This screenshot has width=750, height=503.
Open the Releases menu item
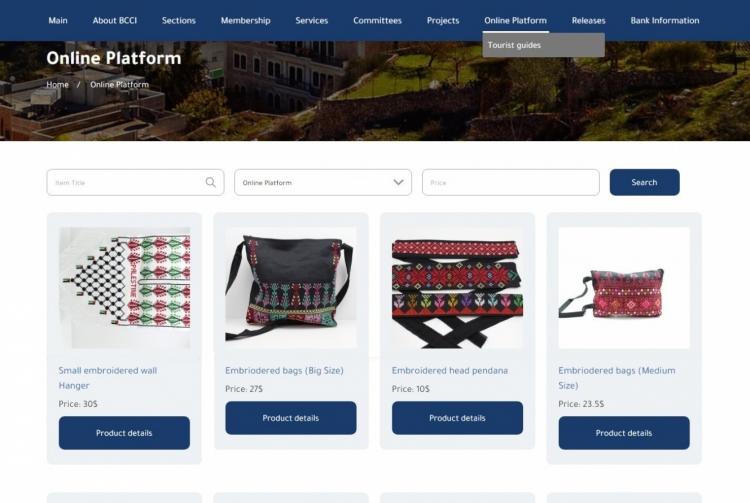pyautogui.click(x=588, y=21)
